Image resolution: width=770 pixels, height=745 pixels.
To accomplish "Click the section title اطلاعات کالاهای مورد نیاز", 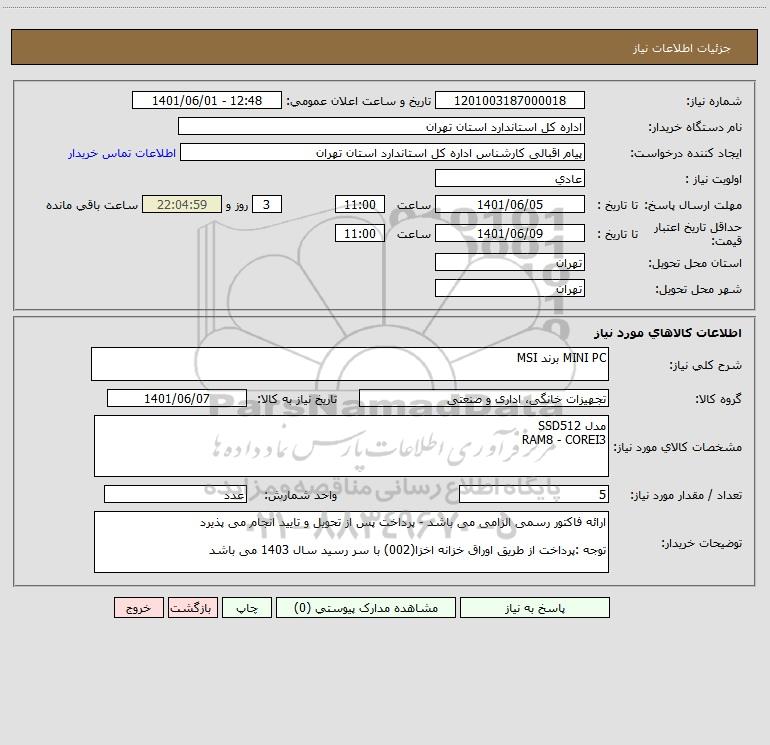I will coord(667,333).
